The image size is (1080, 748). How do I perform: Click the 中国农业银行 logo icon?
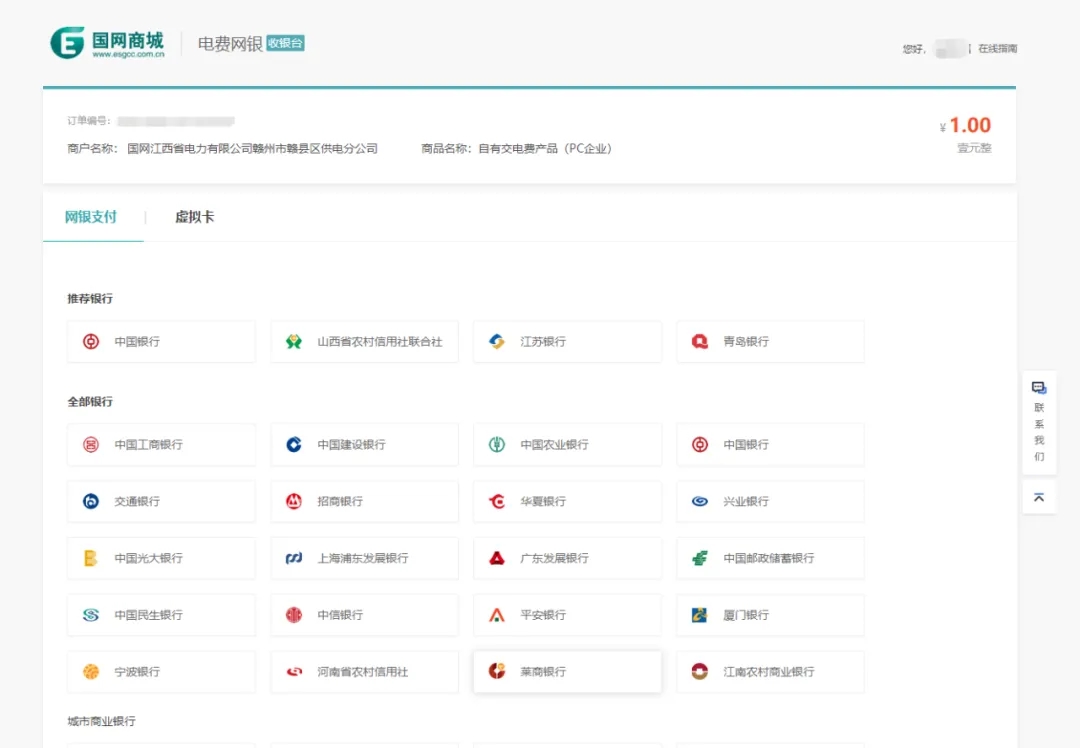click(x=497, y=445)
